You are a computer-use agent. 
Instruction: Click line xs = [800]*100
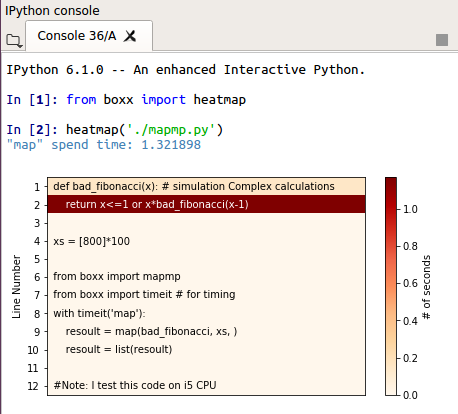pyautogui.click(x=91, y=241)
